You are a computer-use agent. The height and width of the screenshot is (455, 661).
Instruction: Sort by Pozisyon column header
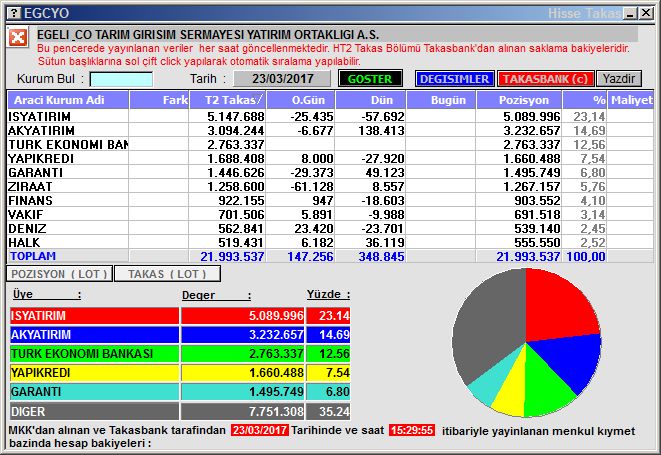[x=519, y=100]
